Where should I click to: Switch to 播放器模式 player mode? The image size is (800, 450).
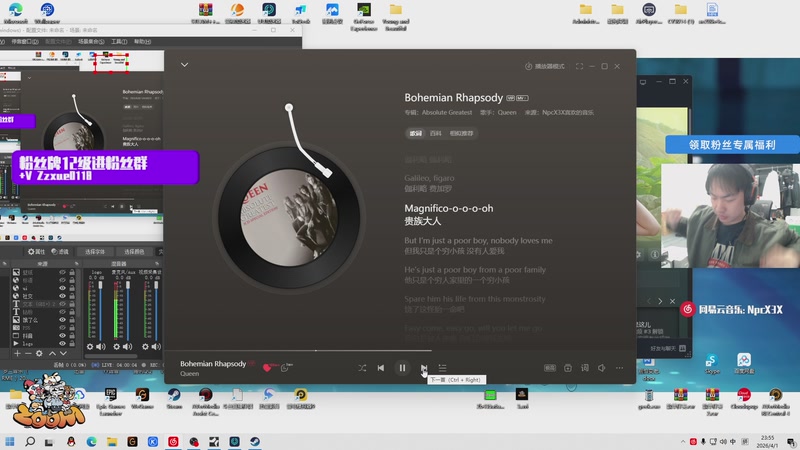(544, 66)
